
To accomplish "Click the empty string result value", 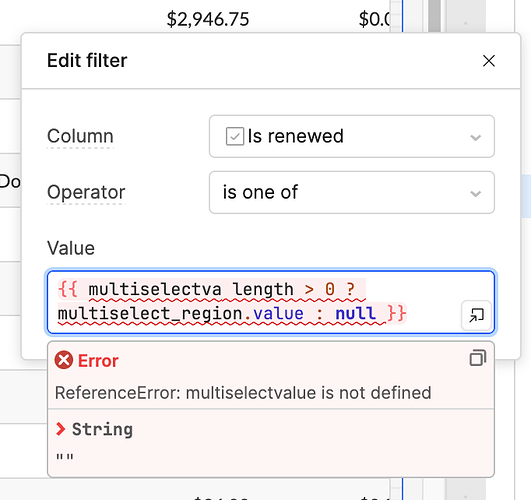I will click(65, 457).
